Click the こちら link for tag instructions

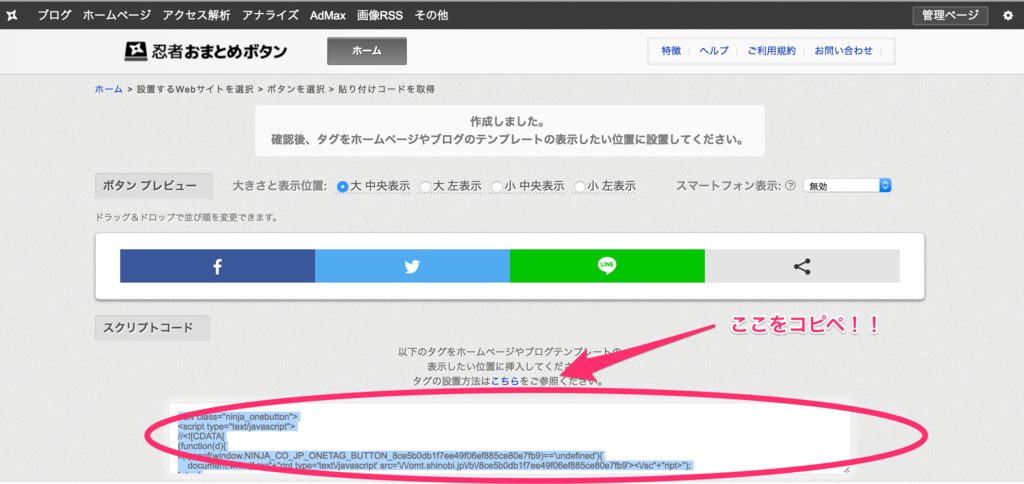point(505,381)
